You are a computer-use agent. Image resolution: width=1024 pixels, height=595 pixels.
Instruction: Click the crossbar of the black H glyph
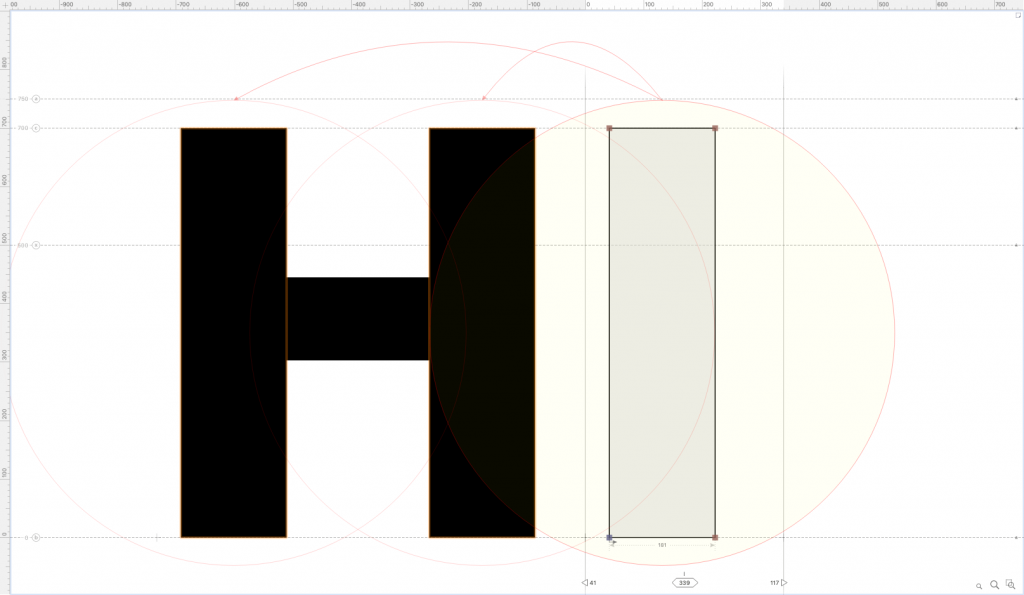coord(358,319)
